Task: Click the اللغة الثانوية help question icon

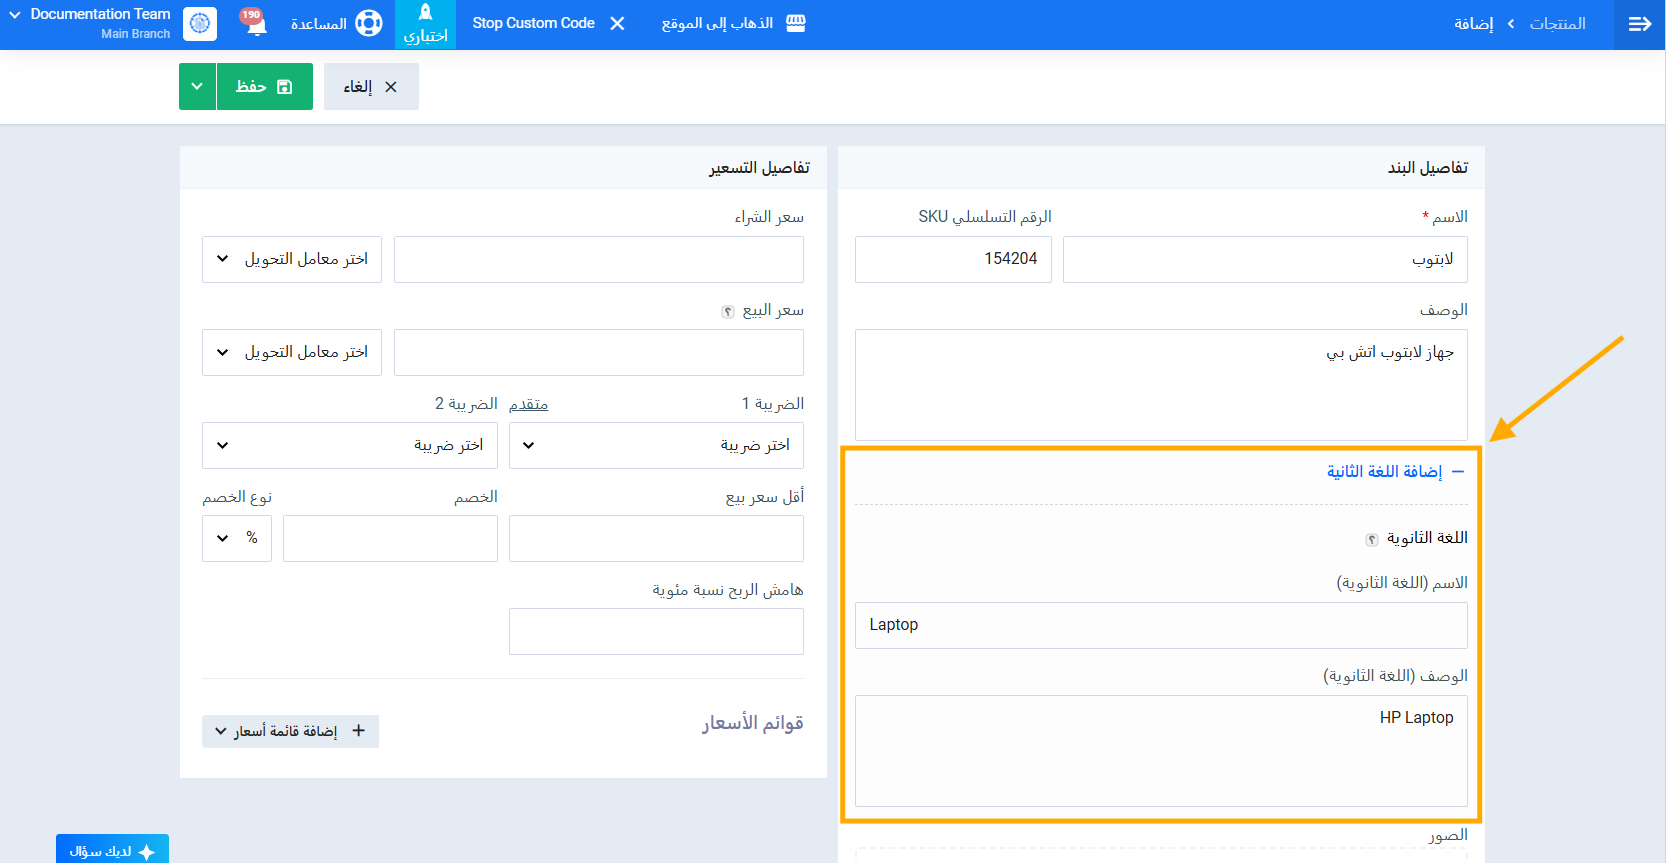Action: 1372,540
